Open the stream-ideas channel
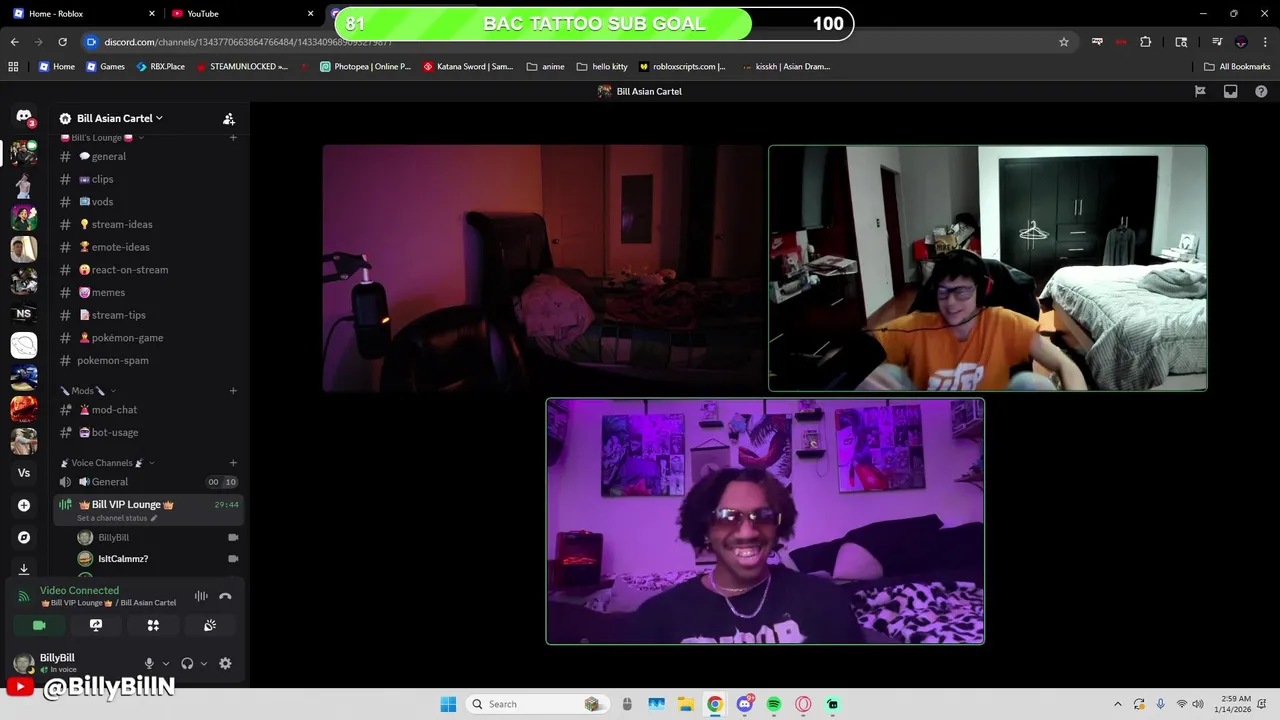The image size is (1280, 720). [148, 224]
